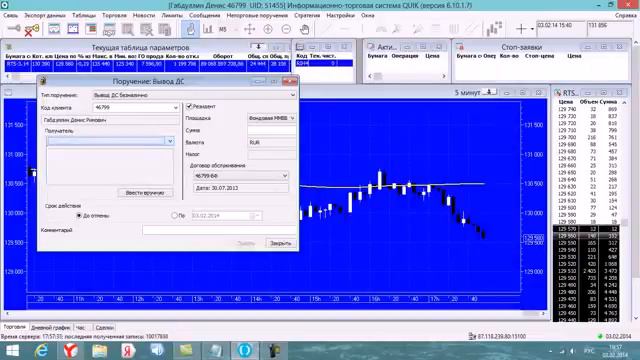Open the Связь menu

tap(10, 15)
